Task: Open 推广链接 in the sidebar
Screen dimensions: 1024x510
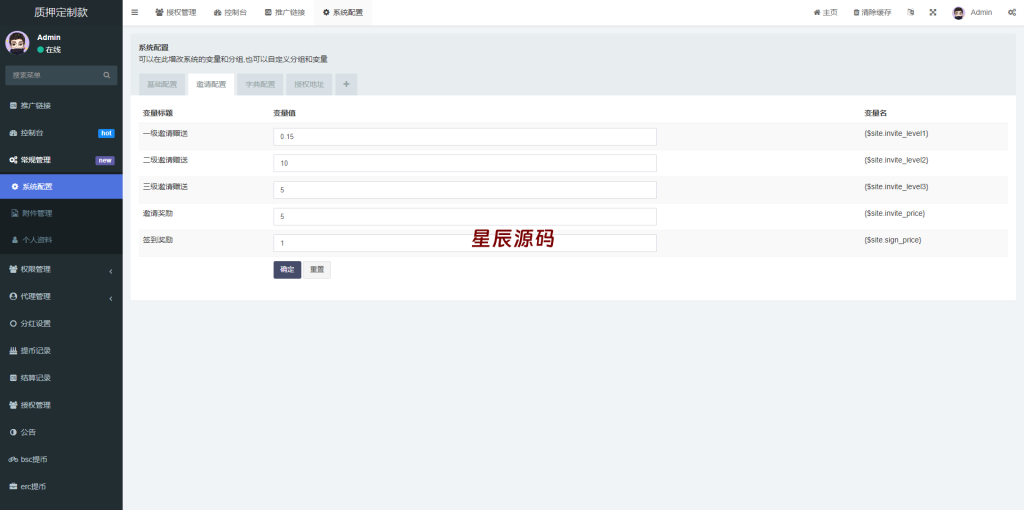Action: (61, 106)
